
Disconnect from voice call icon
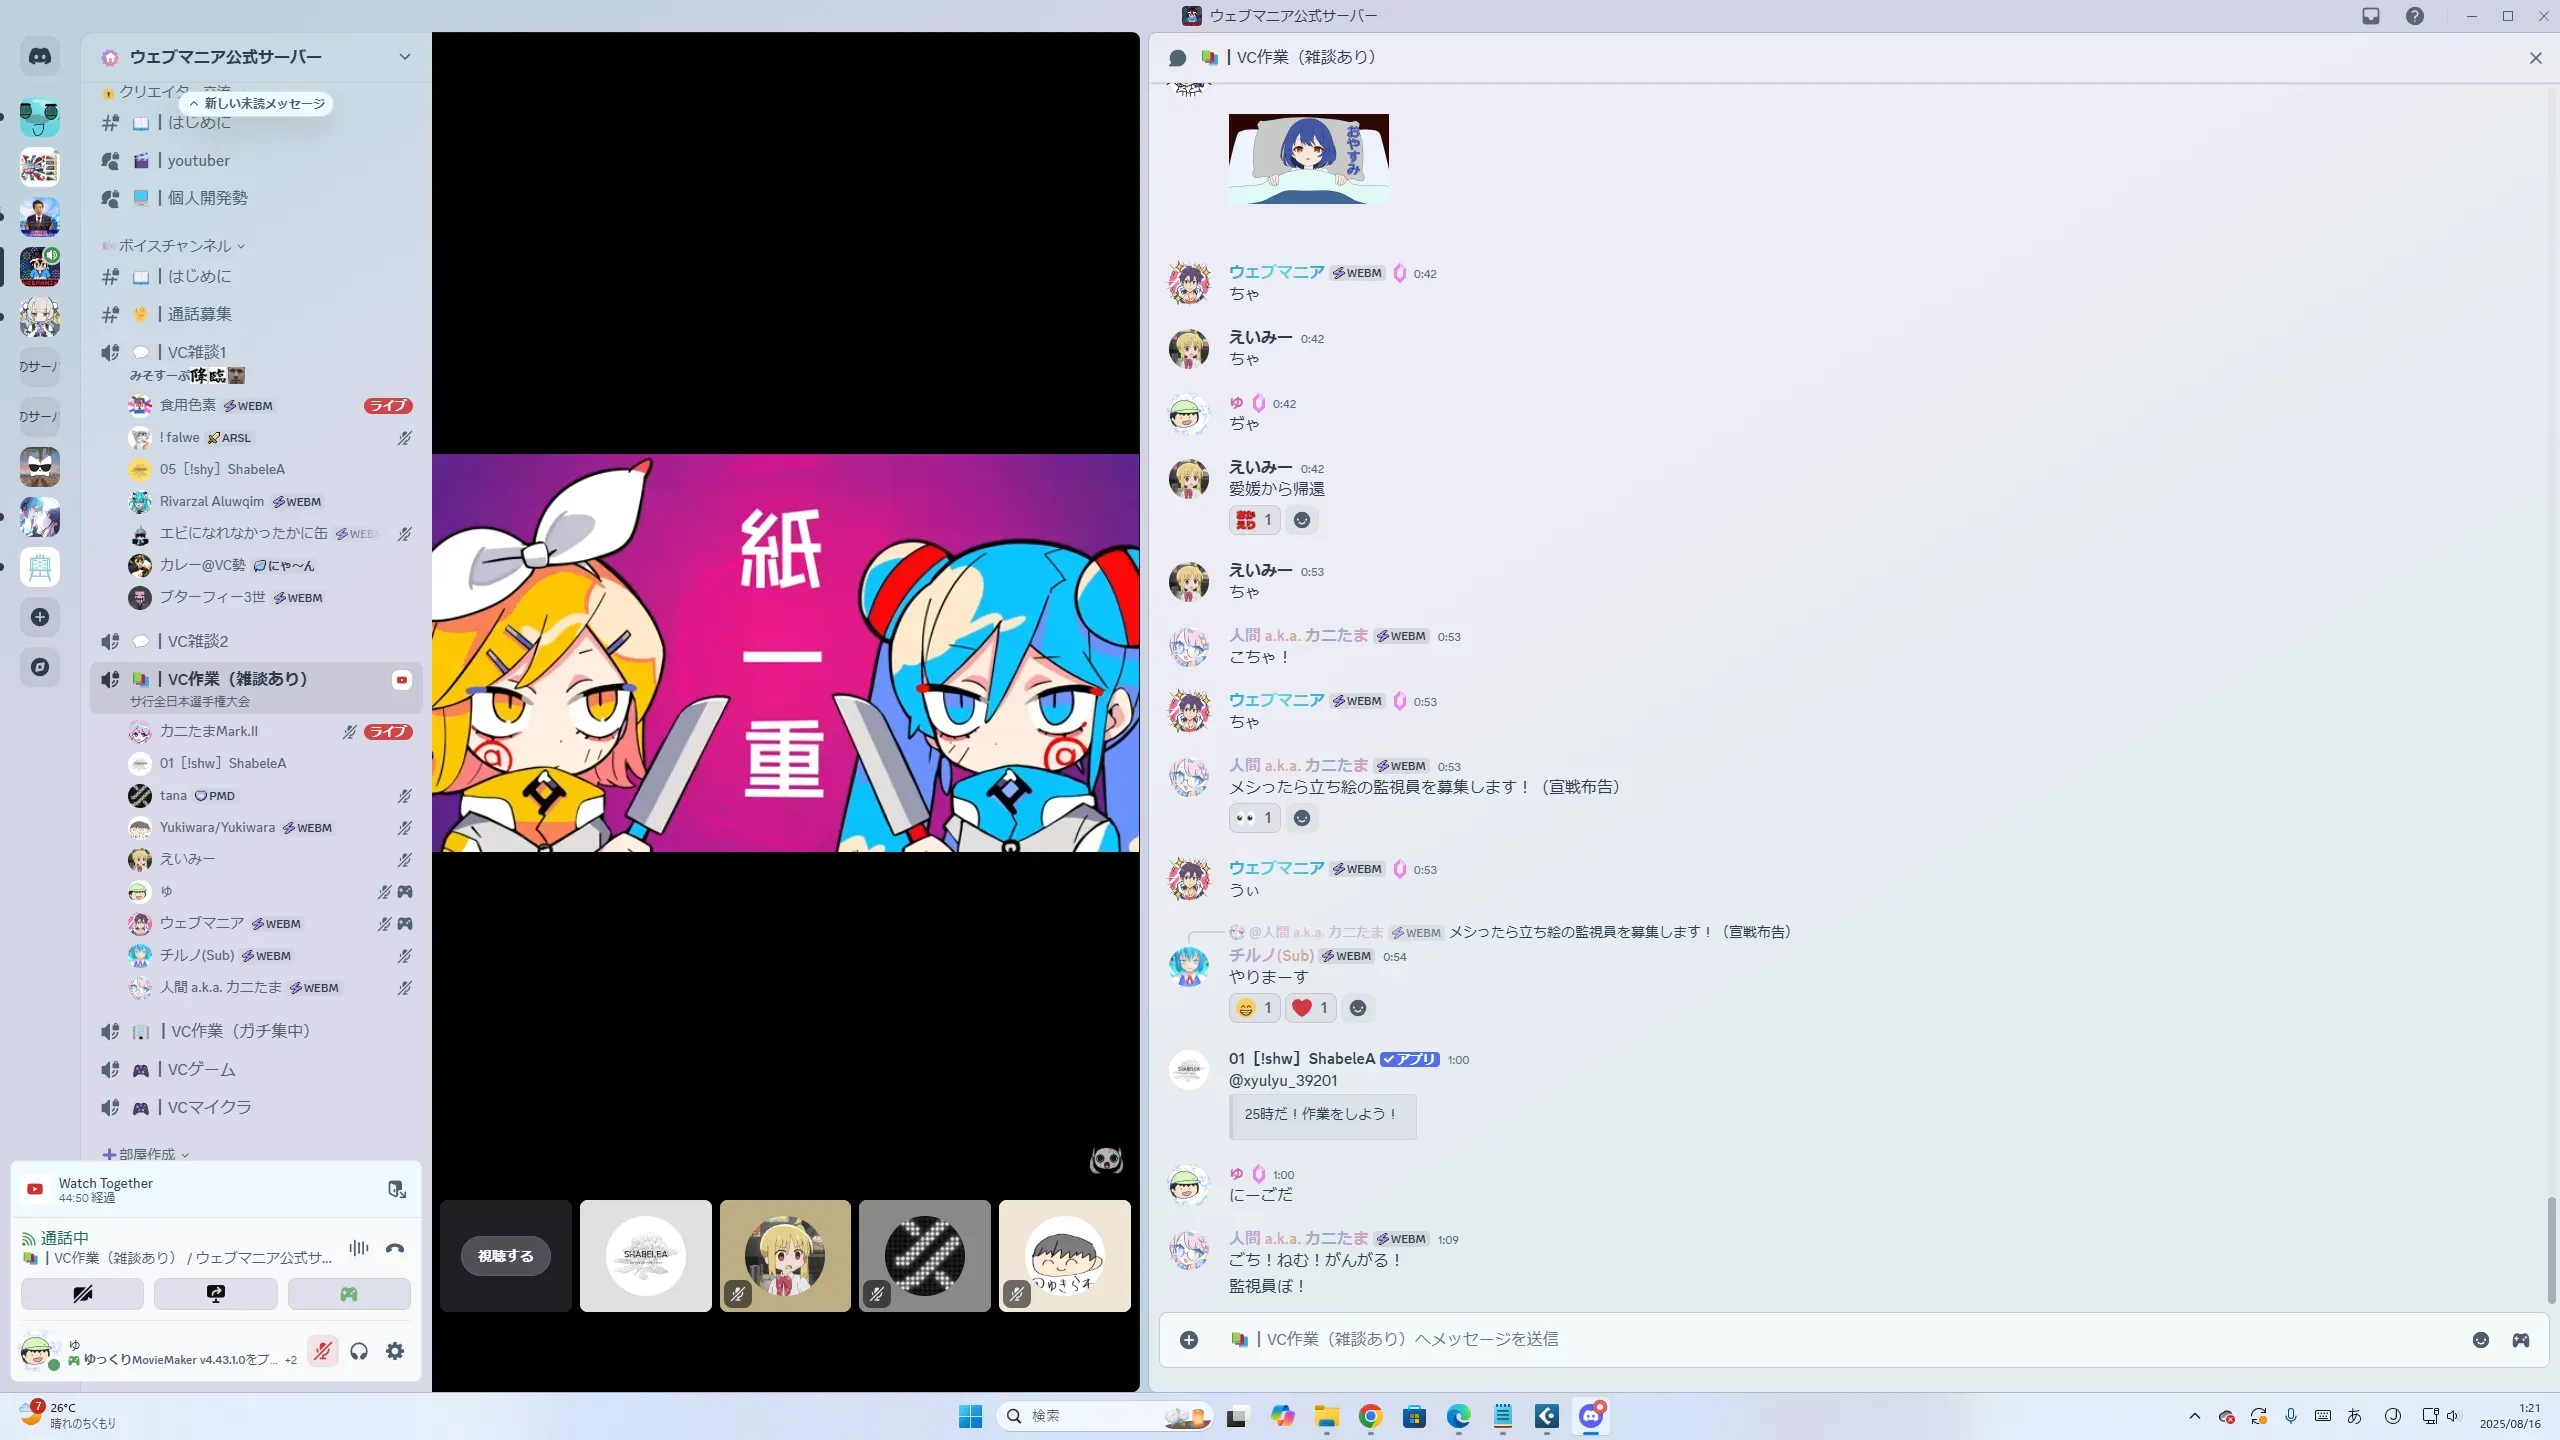click(395, 1248)
